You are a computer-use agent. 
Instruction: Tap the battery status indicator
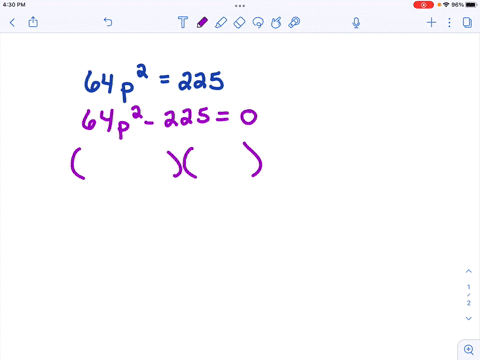click(x=471, y=5)
